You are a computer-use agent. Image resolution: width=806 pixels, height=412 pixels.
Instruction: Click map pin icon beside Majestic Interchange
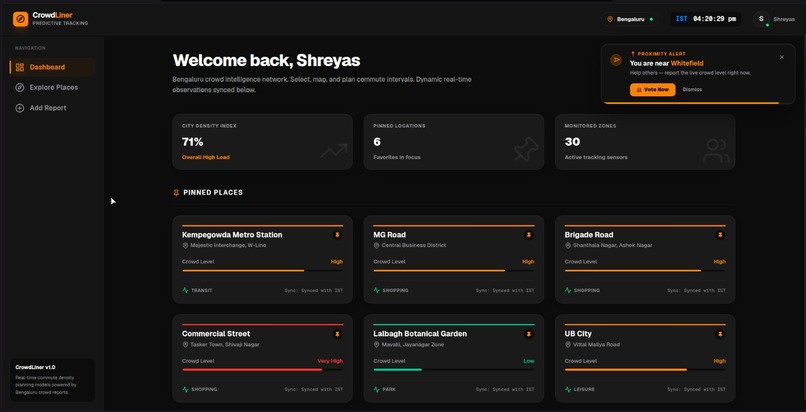click(x=185, y=246)
